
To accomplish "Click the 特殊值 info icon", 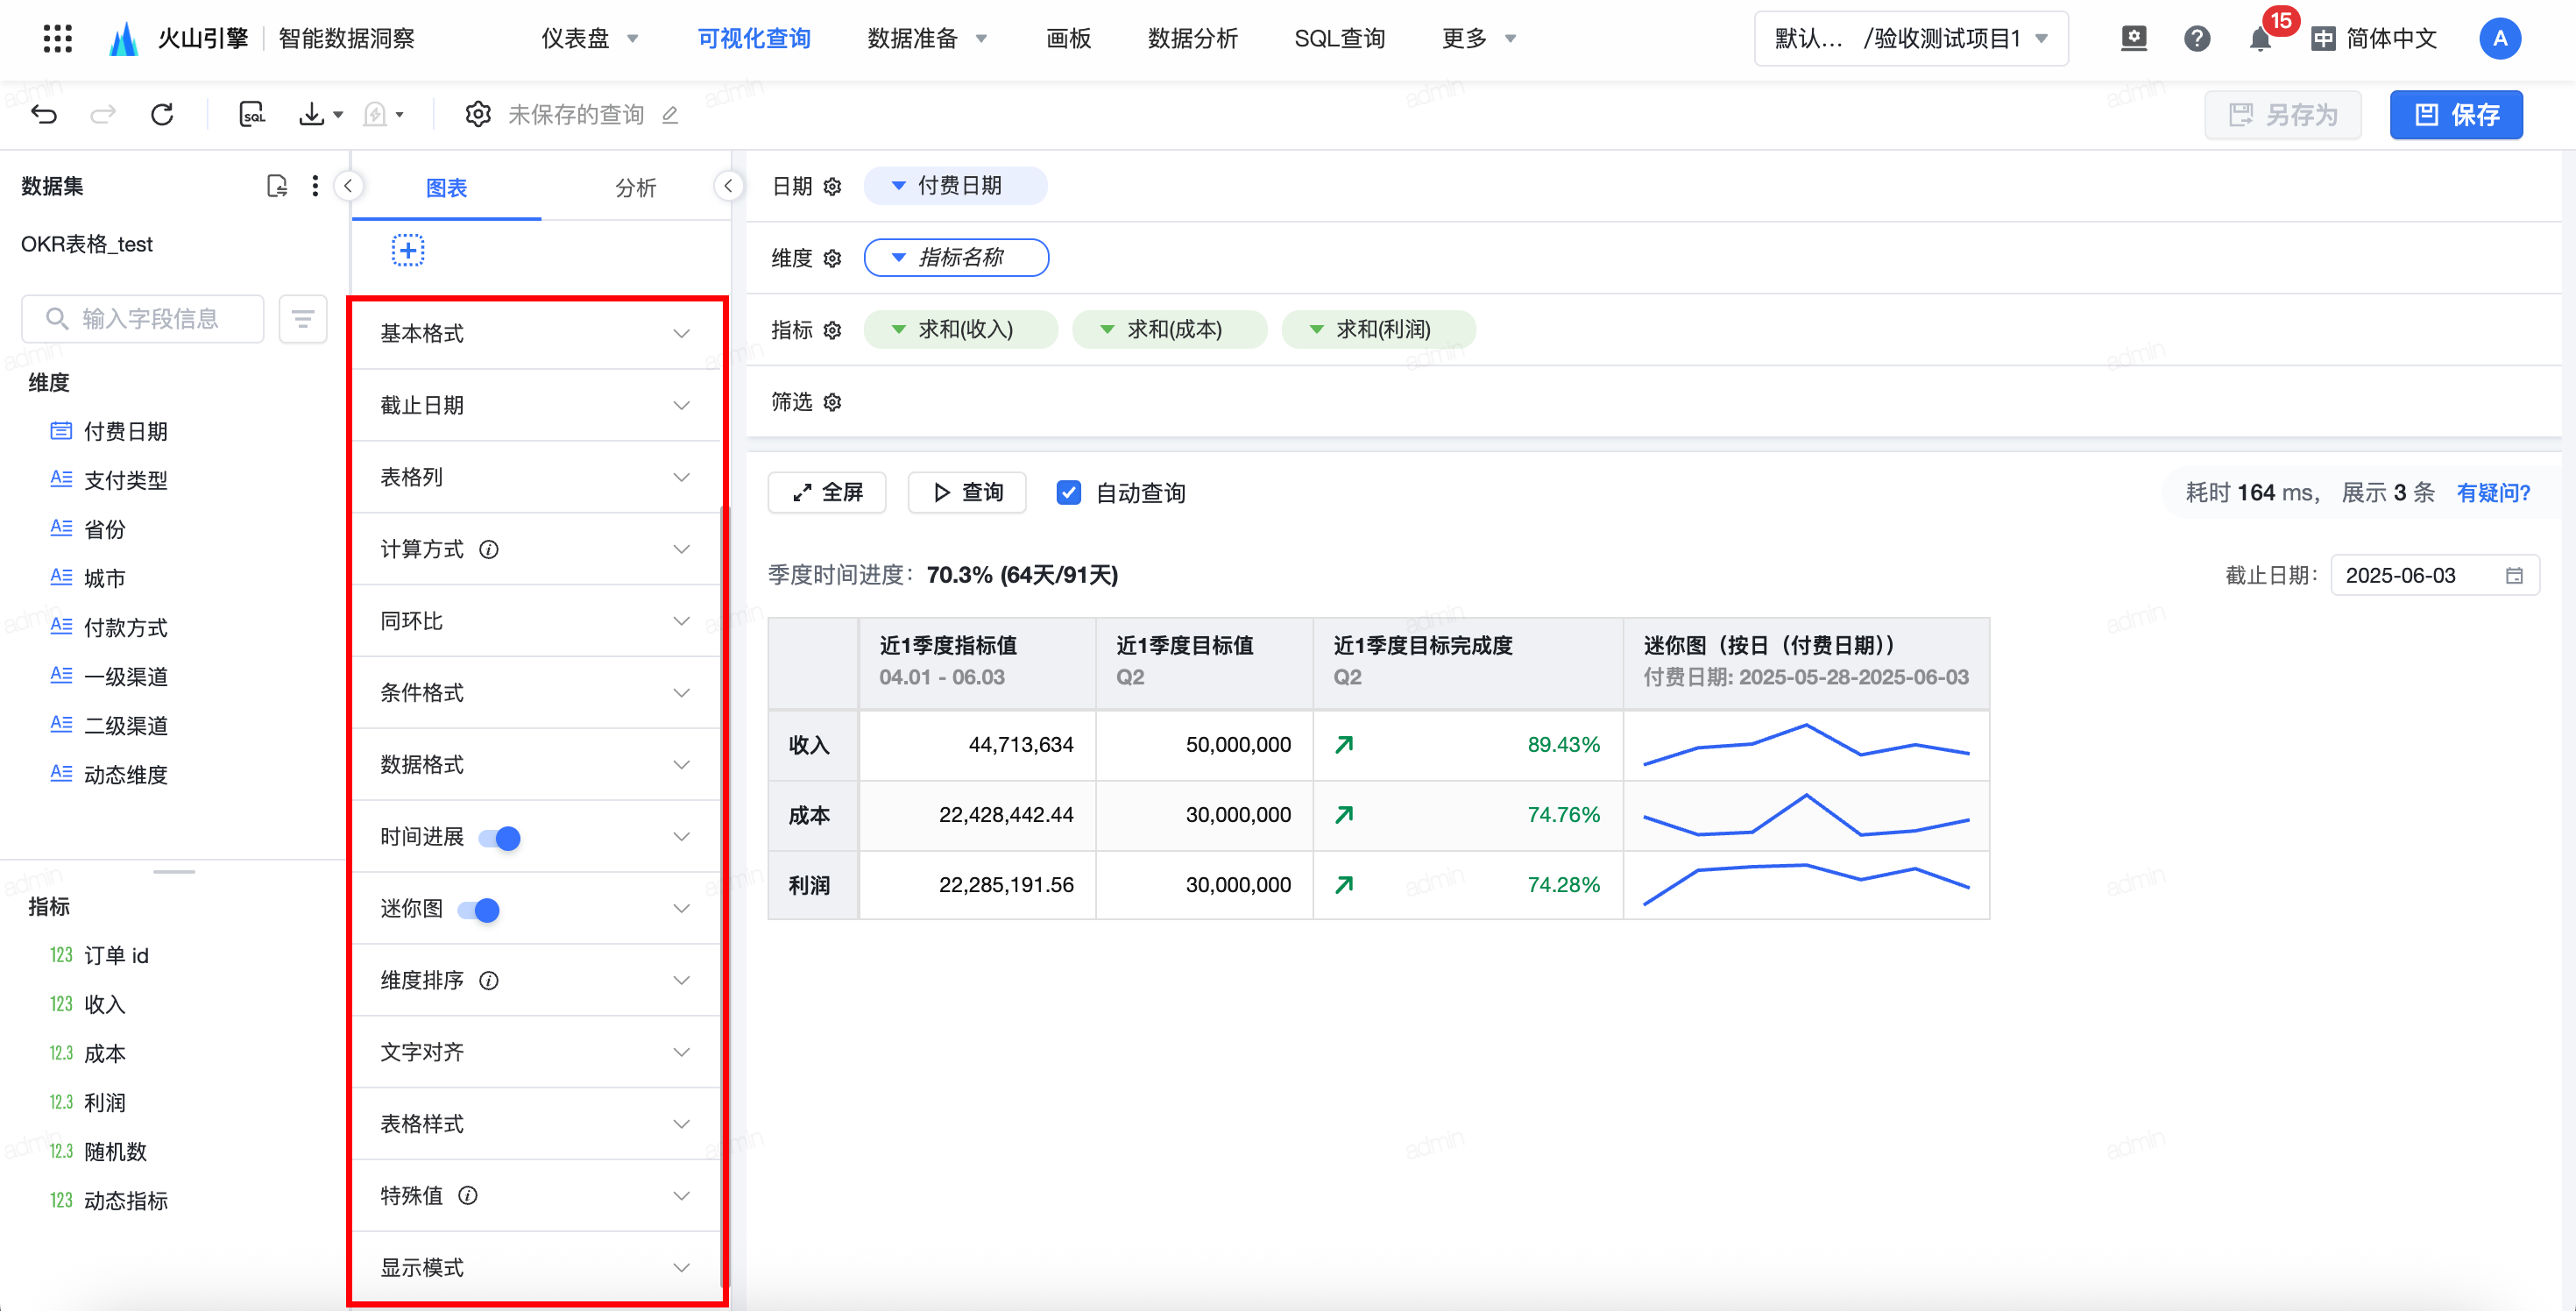I will tap(468, 1195).
